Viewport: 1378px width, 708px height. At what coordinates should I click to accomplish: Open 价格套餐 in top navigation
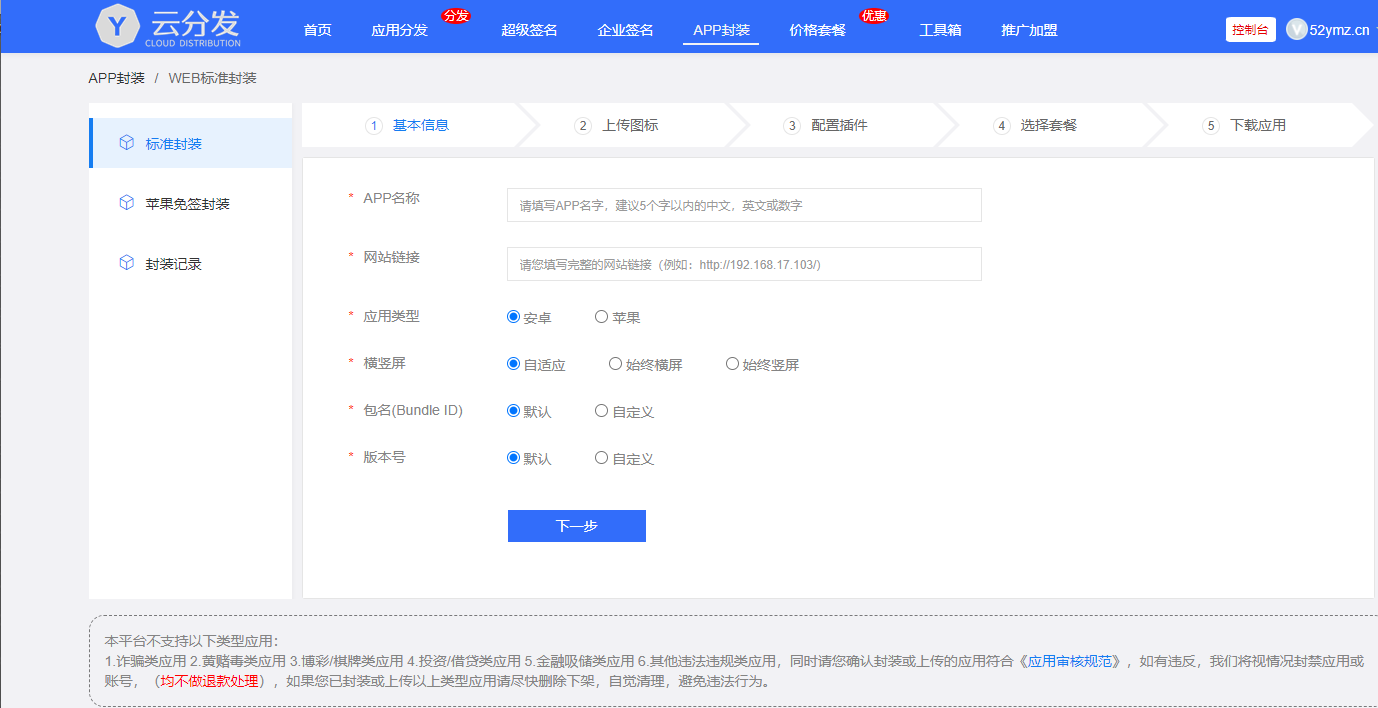click(x=817, y=30)
